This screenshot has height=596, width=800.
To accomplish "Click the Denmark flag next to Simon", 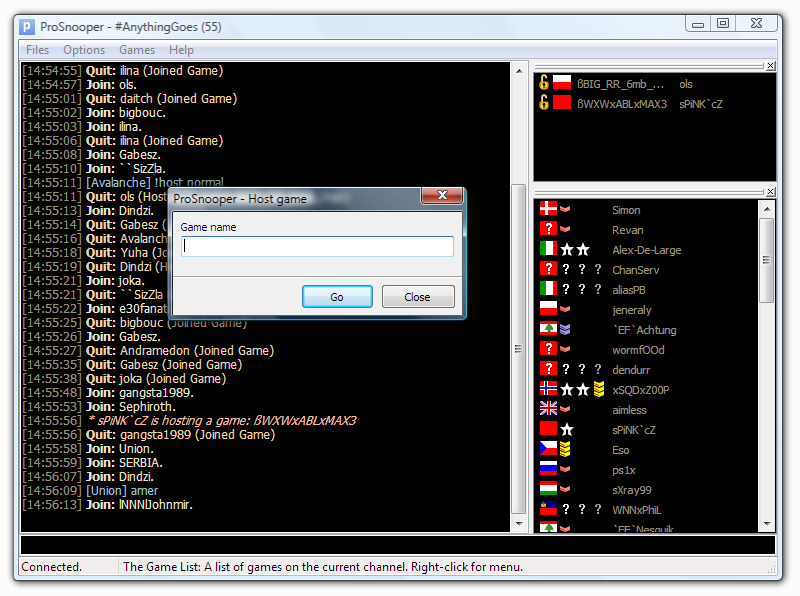I will coord(548,209).
